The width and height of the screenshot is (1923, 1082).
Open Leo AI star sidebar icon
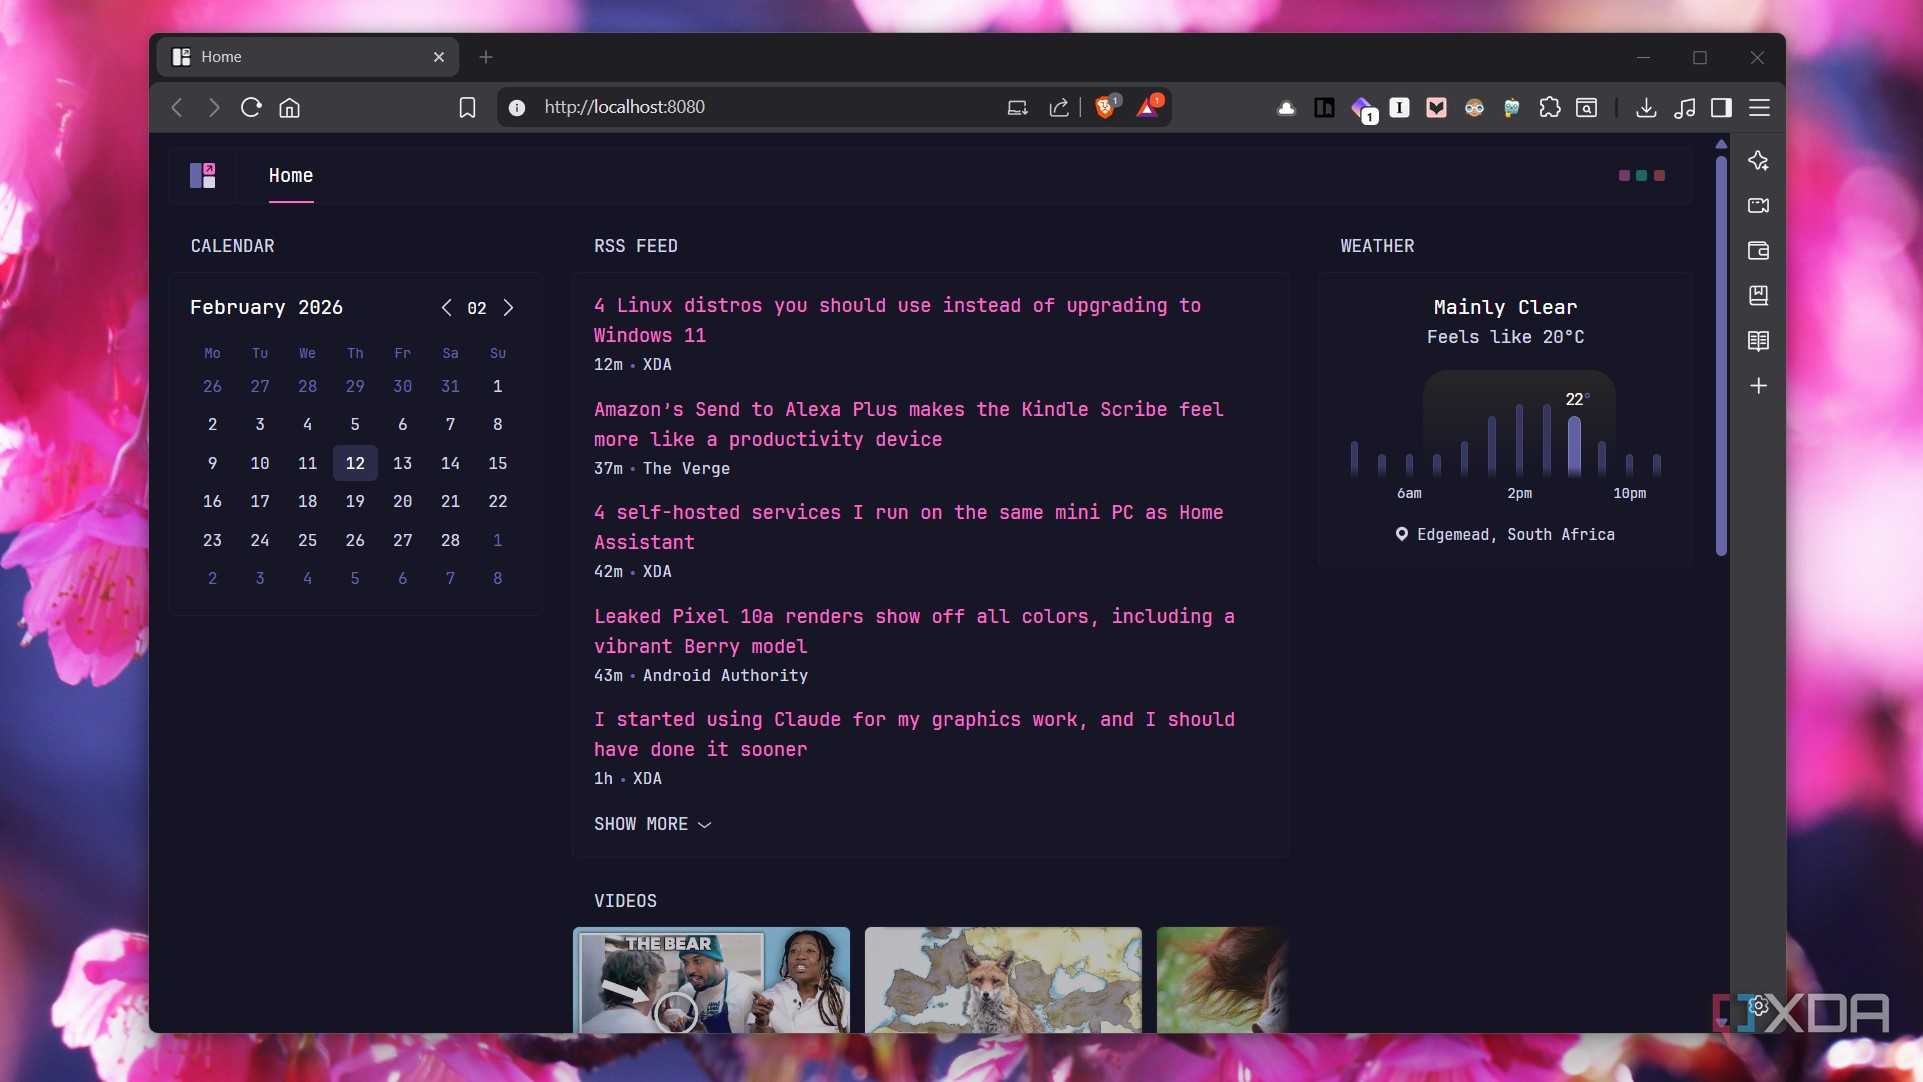1758,161
